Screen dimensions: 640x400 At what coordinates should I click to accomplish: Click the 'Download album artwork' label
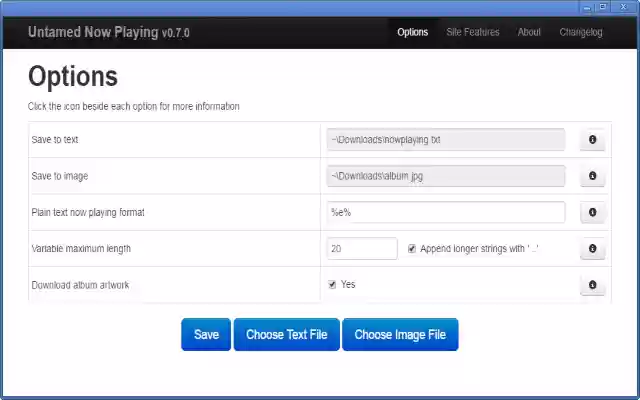(x=80, y=285)
